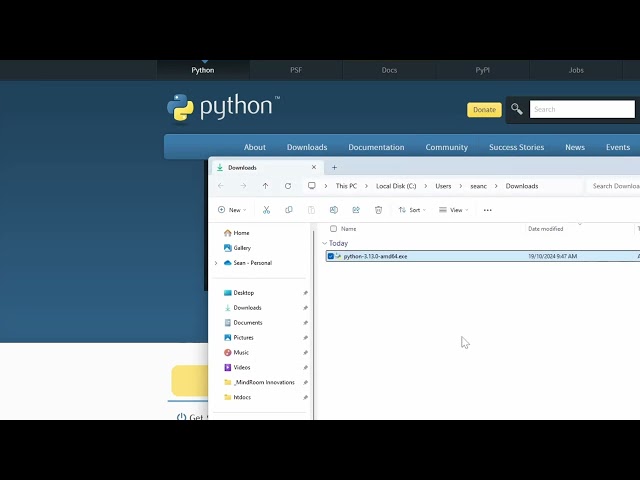Open the News menu on python.org
The image size is (640, 480).
click(x=575, y=147)
